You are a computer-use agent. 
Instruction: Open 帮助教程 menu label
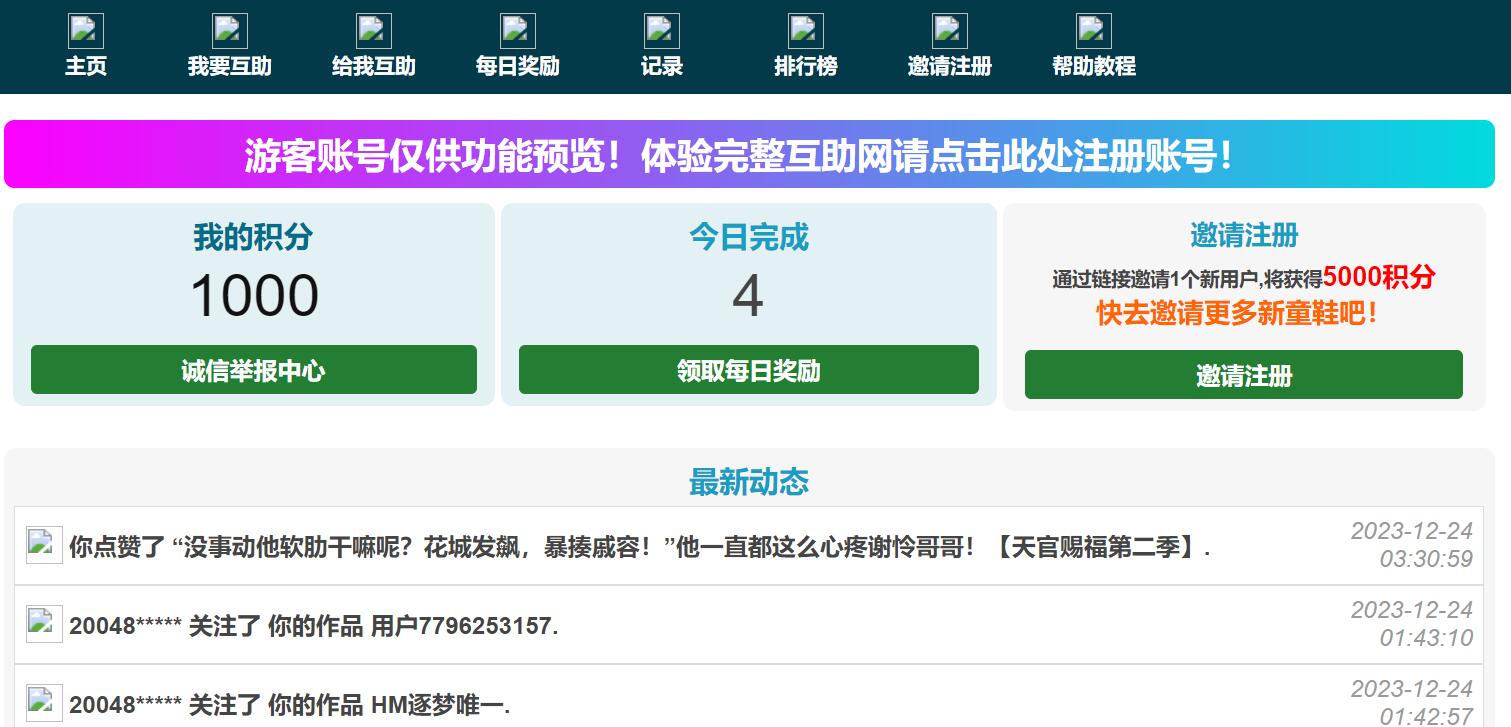[x=1094, y=67]
